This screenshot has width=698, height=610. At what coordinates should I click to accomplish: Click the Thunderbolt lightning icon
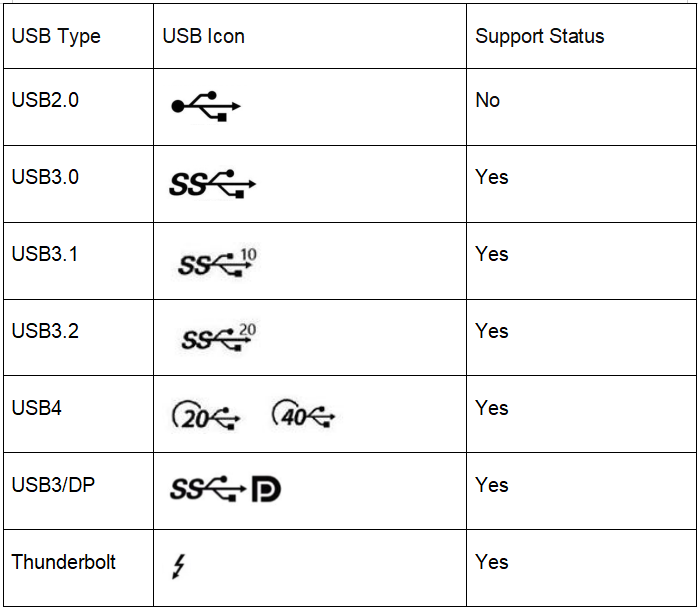179,566
